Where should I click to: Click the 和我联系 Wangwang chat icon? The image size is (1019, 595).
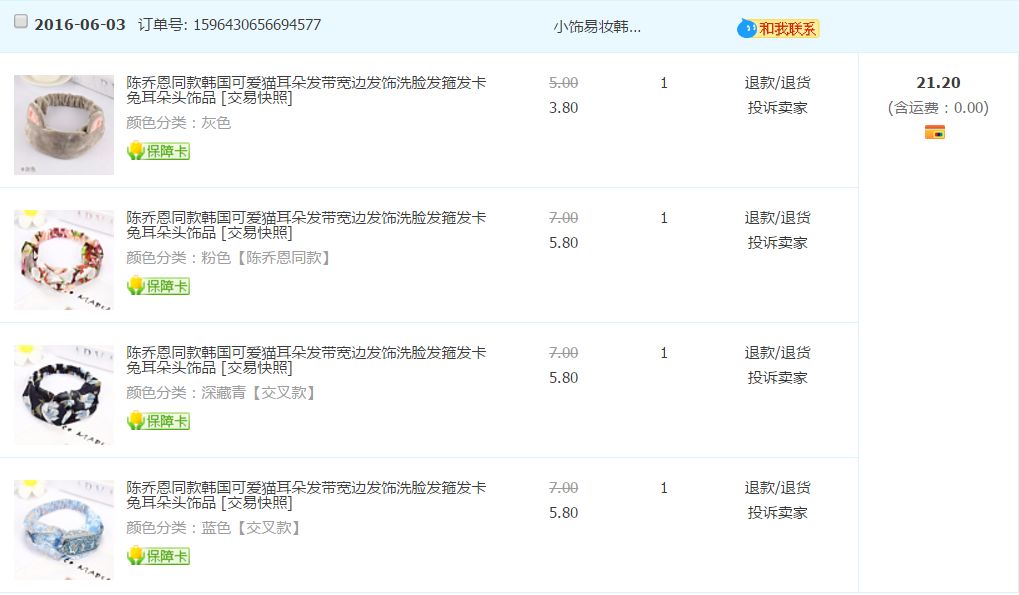pos(778,29)
